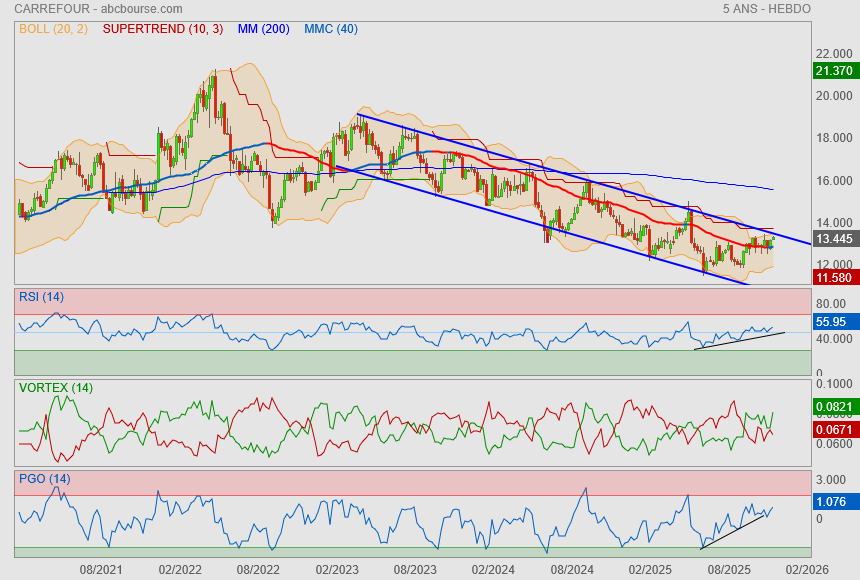Viewport: 860px width, 580px height.
Task: Click the red 11.580 price tag
Action: point(833,277)
